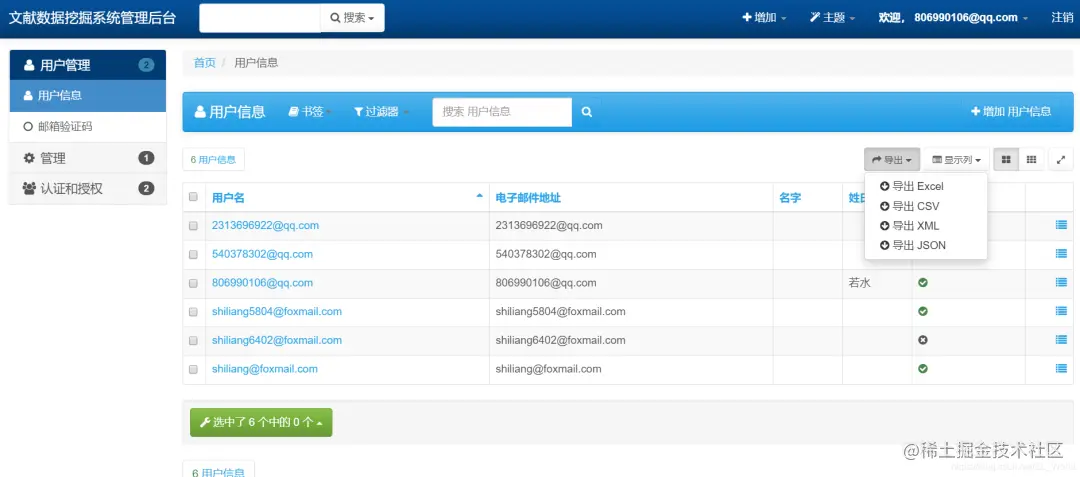Open user link 2313696922@qq.com
The height and width of the screenshot is (477, 1080).
(265, 225)
